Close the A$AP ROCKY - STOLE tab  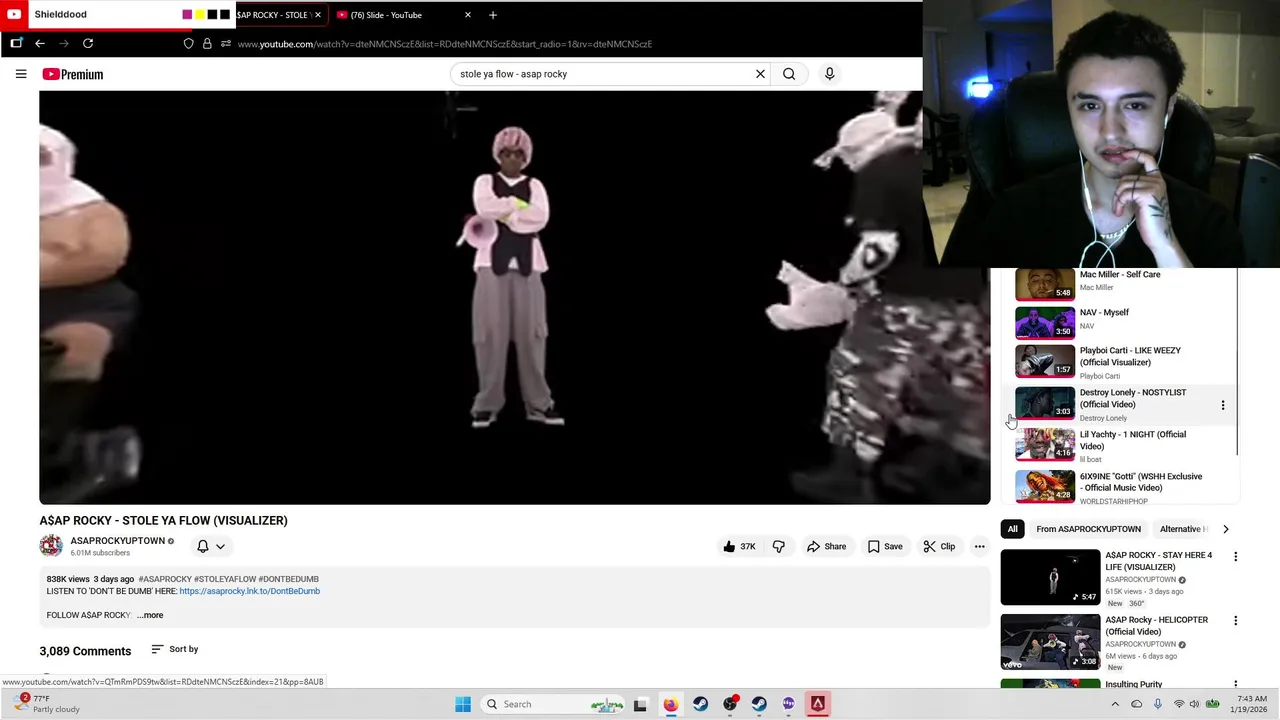coord(318,15)
